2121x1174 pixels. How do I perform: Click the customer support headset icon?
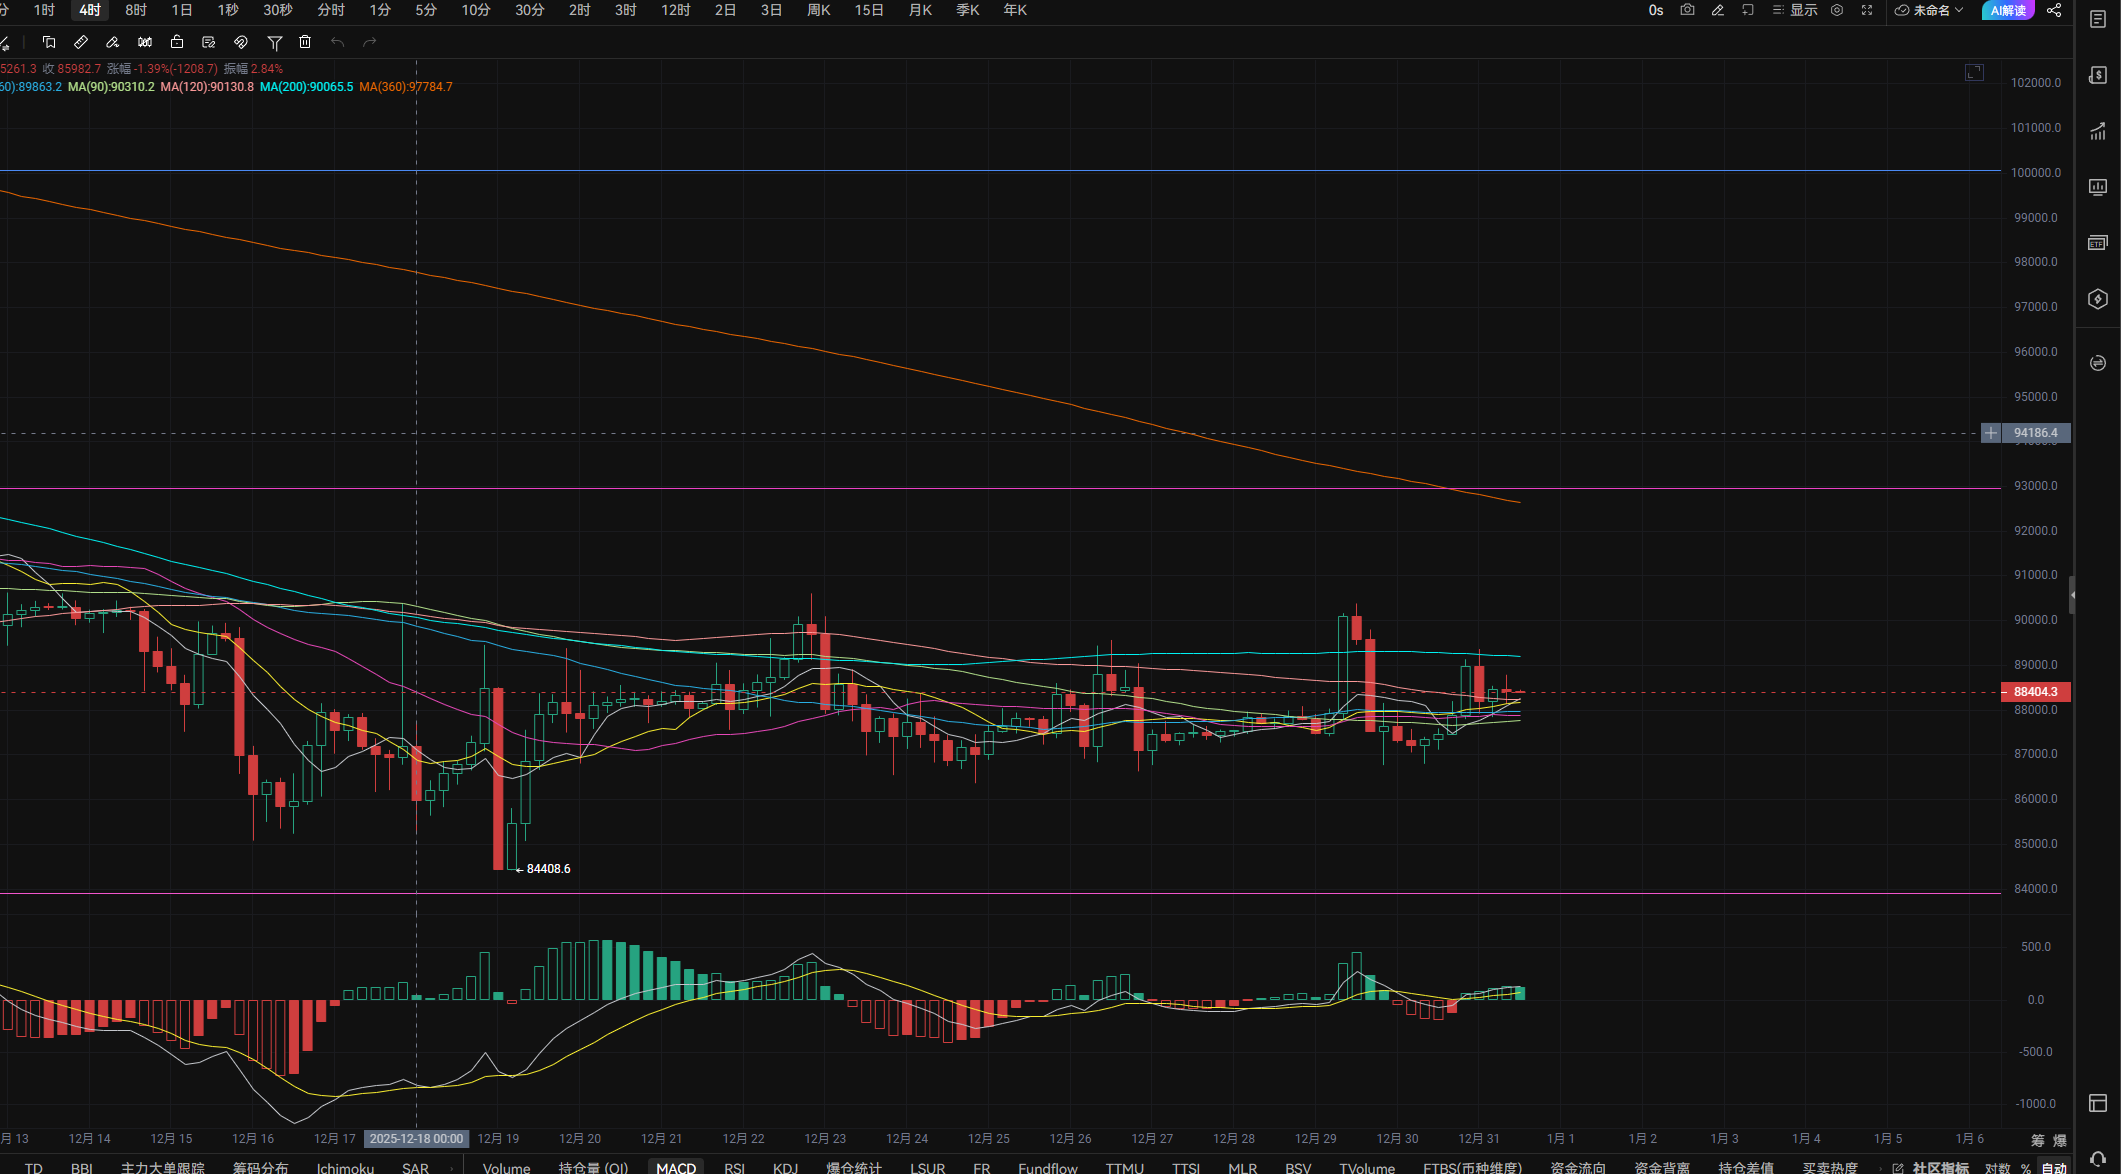pos(2098,1159)
